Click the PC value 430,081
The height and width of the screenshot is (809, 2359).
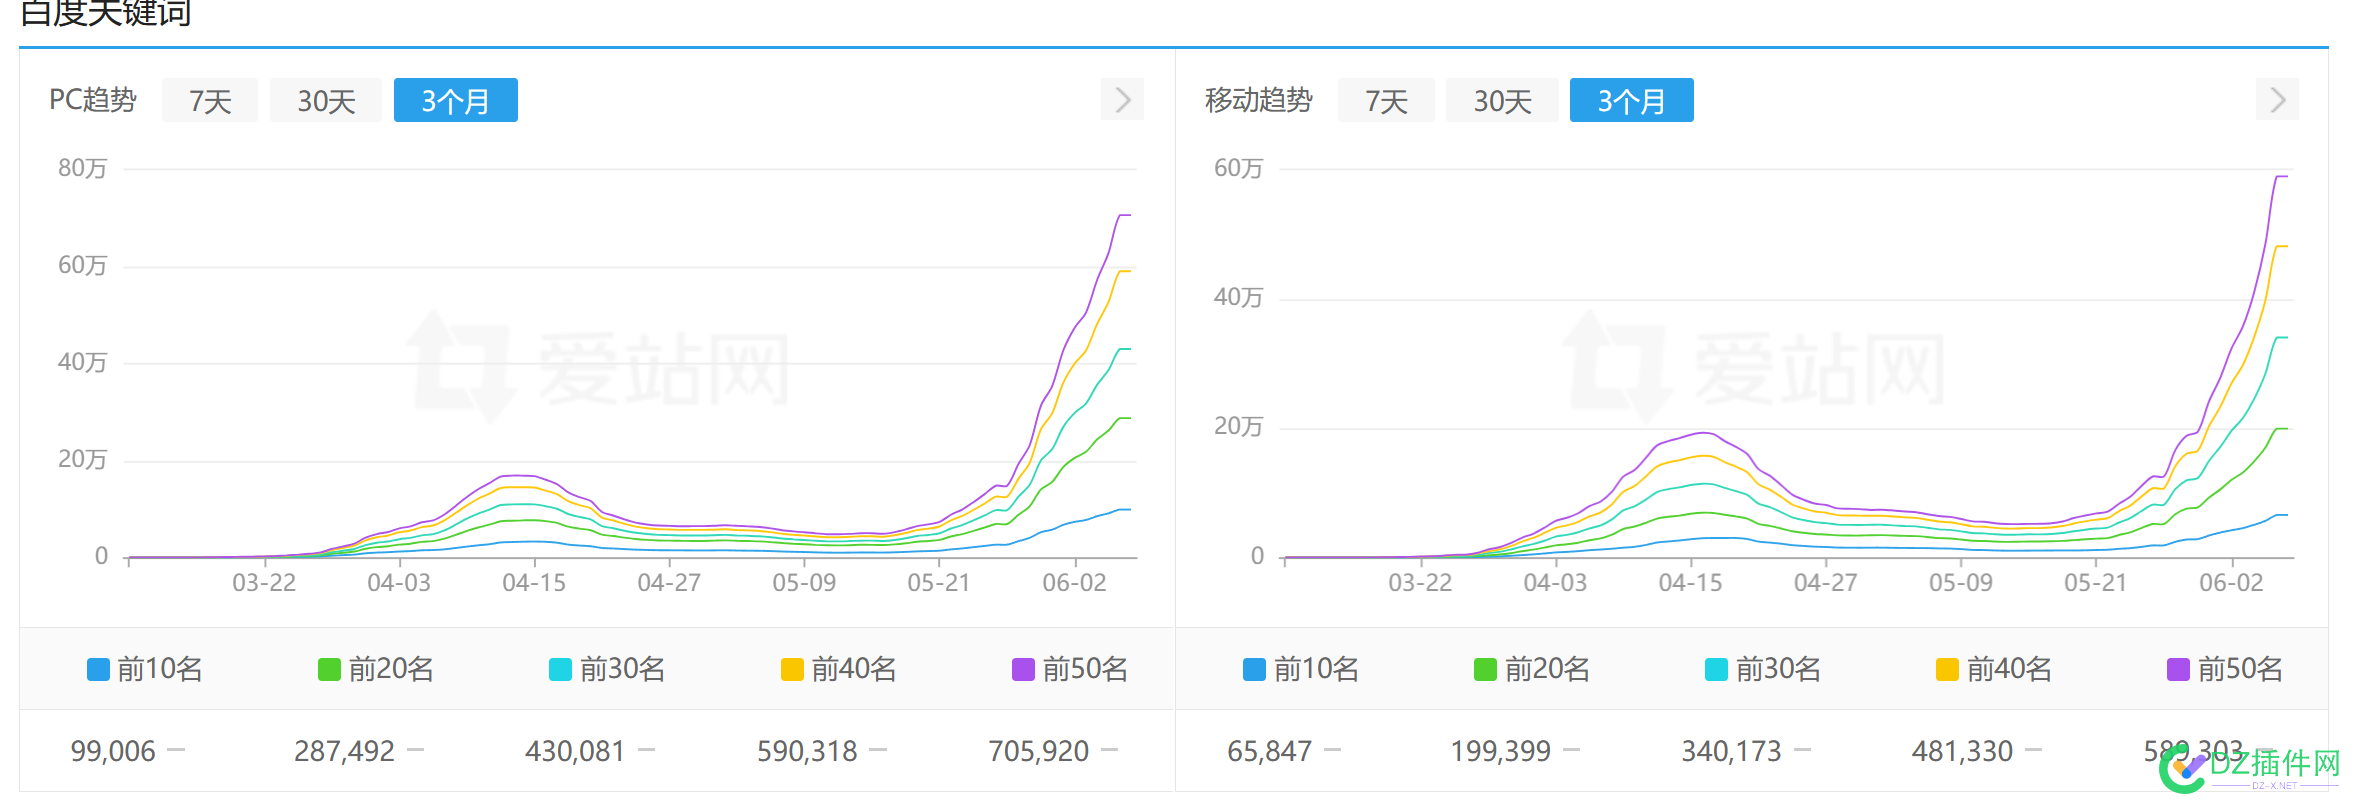pos(575,751)
